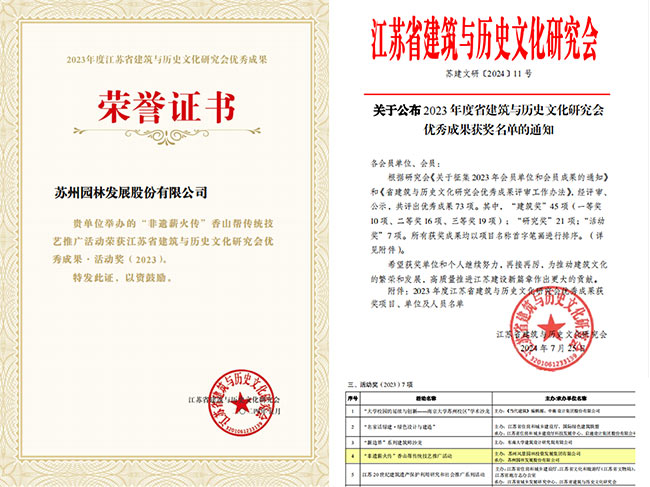
Task: Click table row 5 about 江苏20世纪建筑遗产
Action: (x=491, y=475)
